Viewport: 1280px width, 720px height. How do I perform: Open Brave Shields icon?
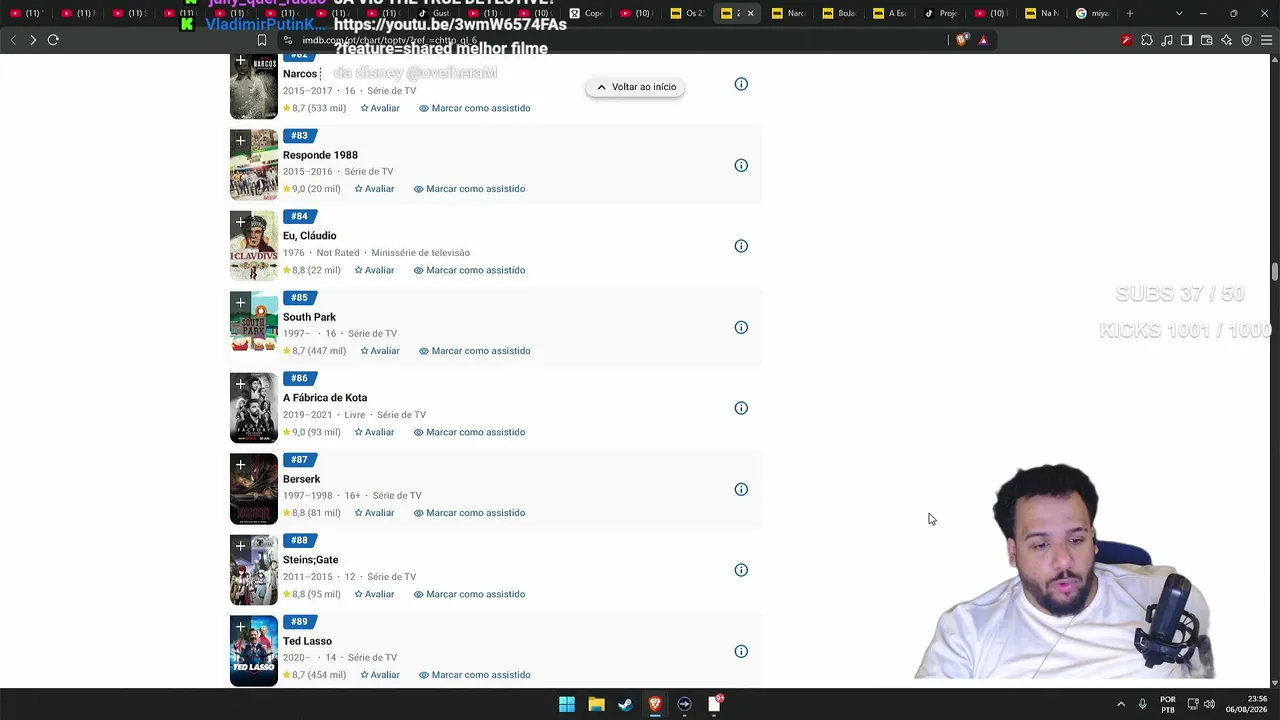[962, 40]
